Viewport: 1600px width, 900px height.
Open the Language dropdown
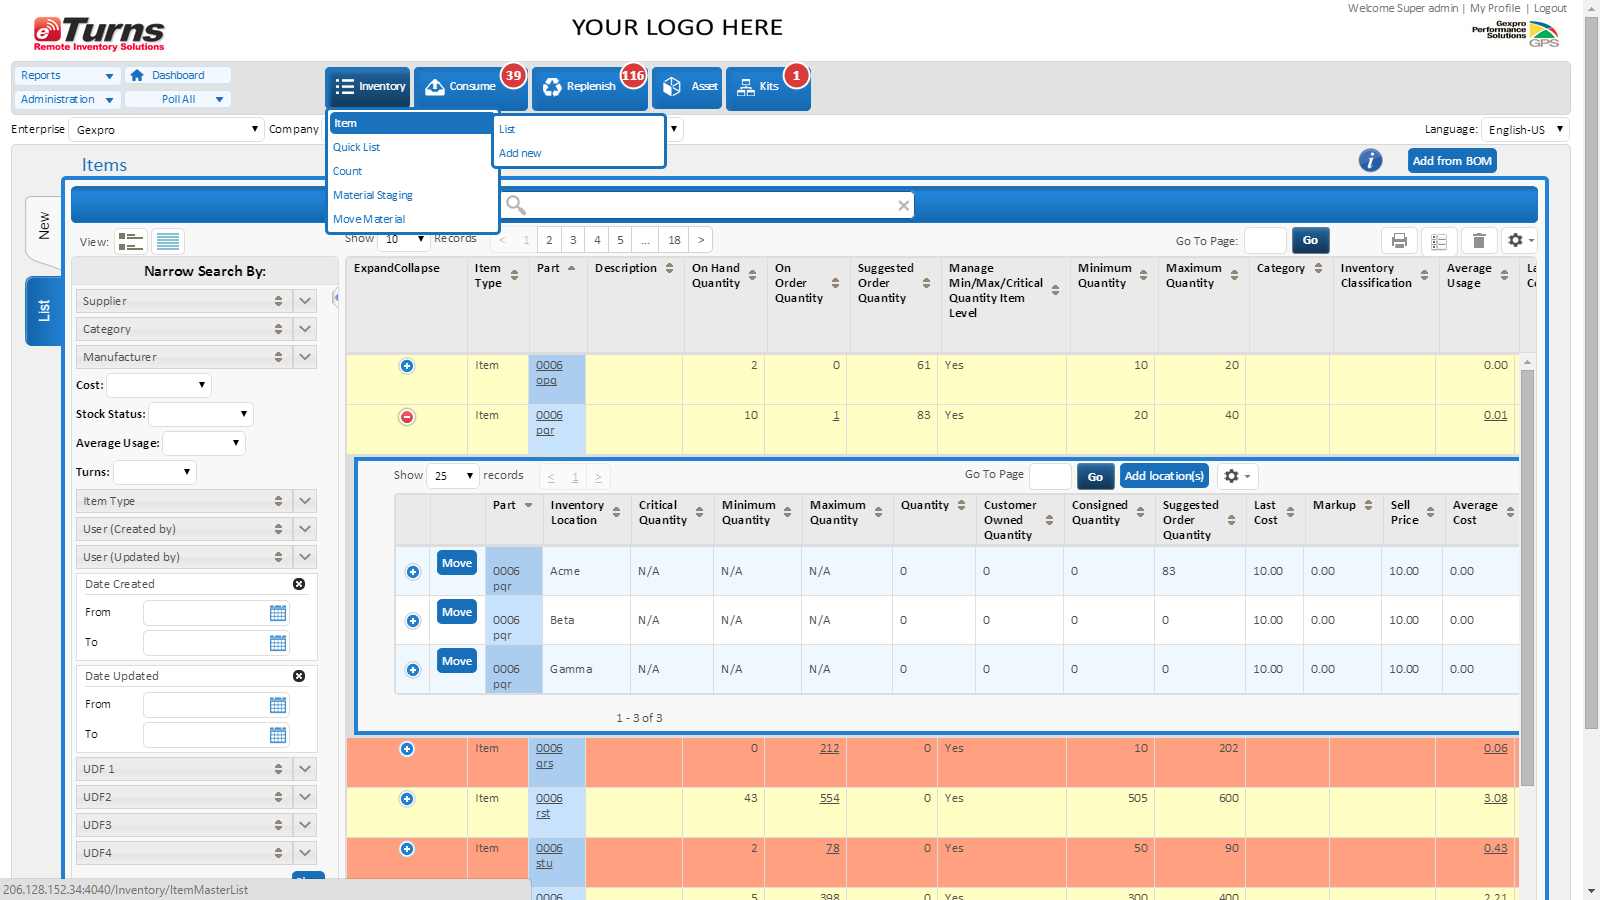(x=1524, y=130)
